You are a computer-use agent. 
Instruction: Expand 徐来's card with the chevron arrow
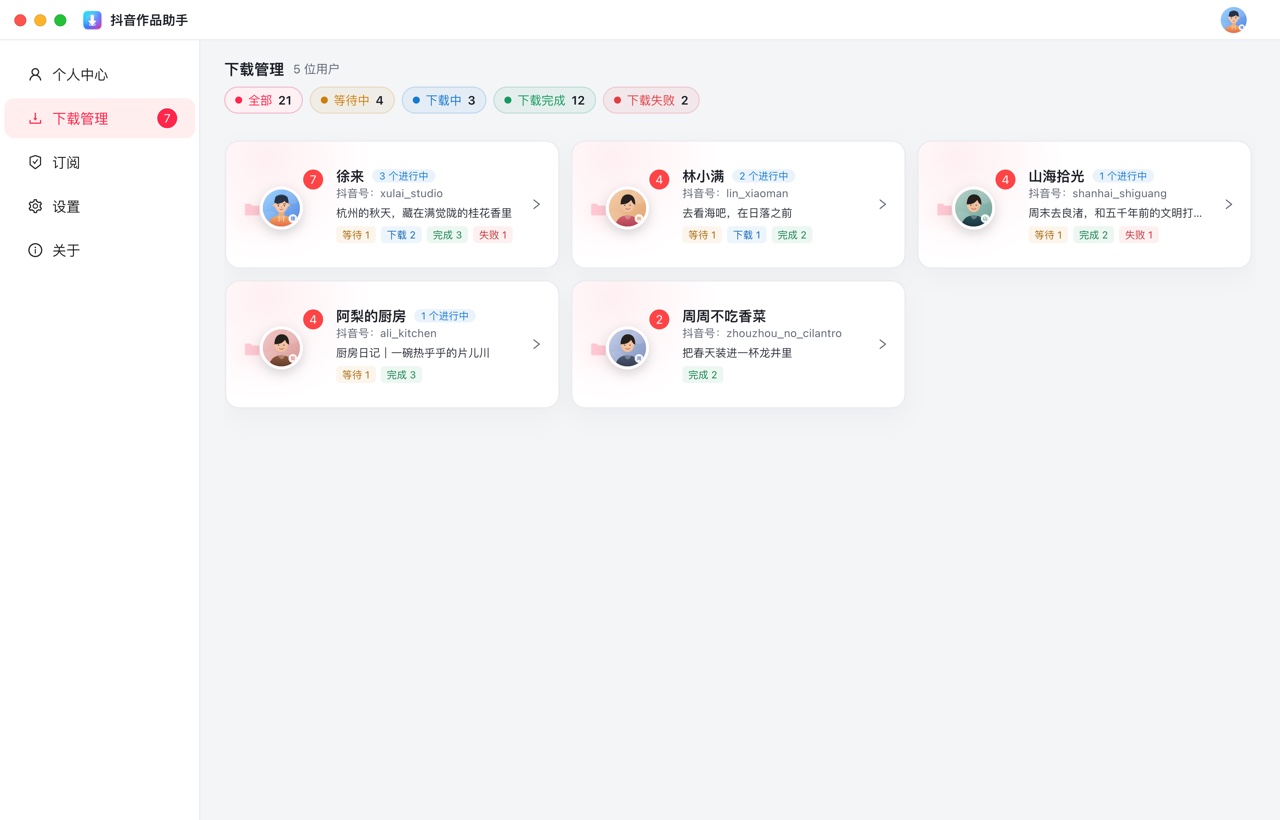pos(537,204)
